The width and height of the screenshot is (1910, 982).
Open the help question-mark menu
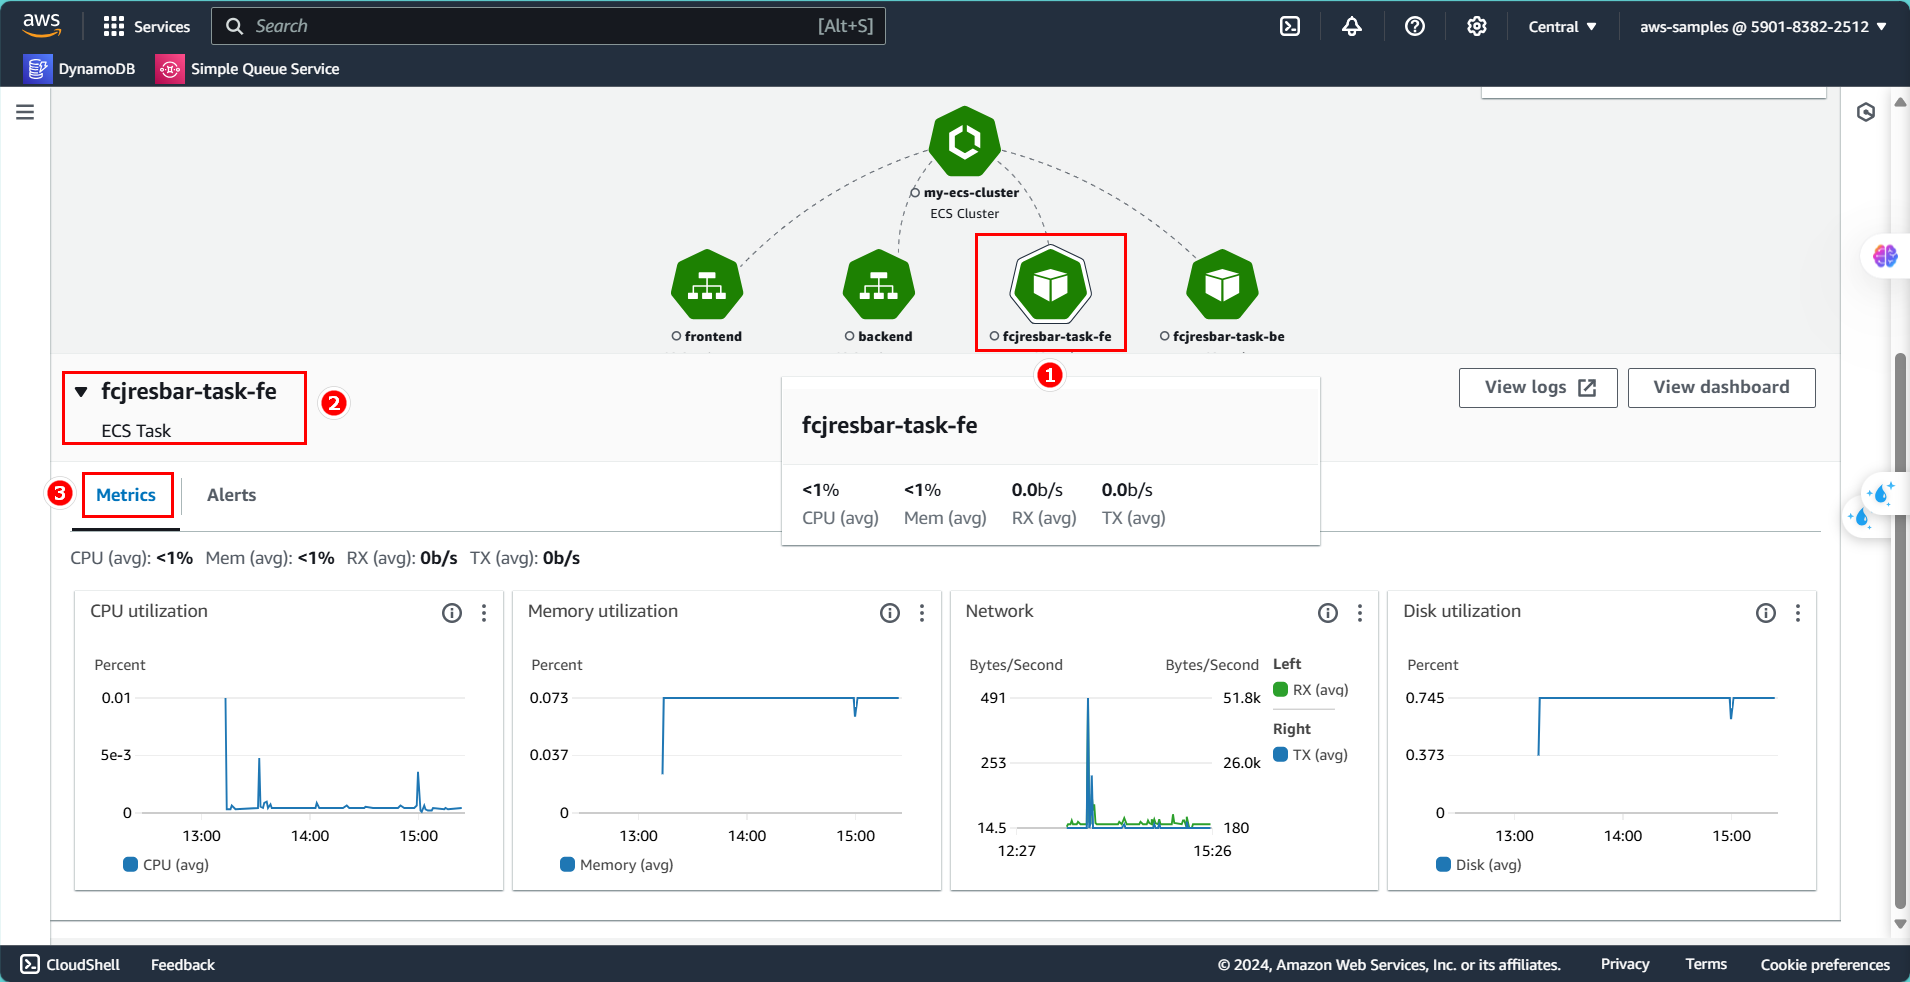coord(1415,26)
